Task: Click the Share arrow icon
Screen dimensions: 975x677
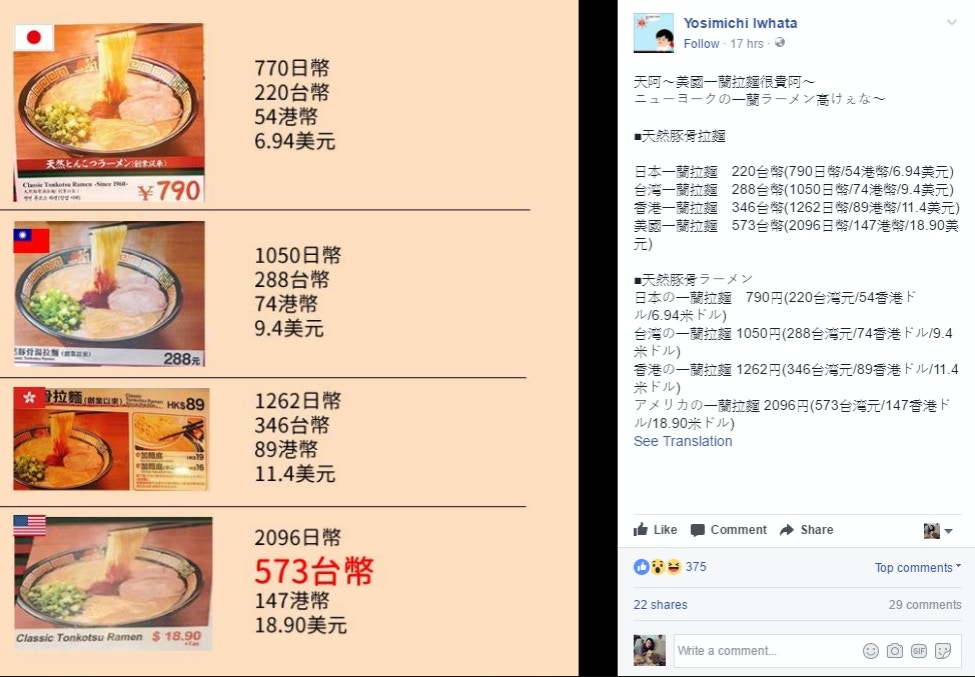Action: [x=787, y=530]
